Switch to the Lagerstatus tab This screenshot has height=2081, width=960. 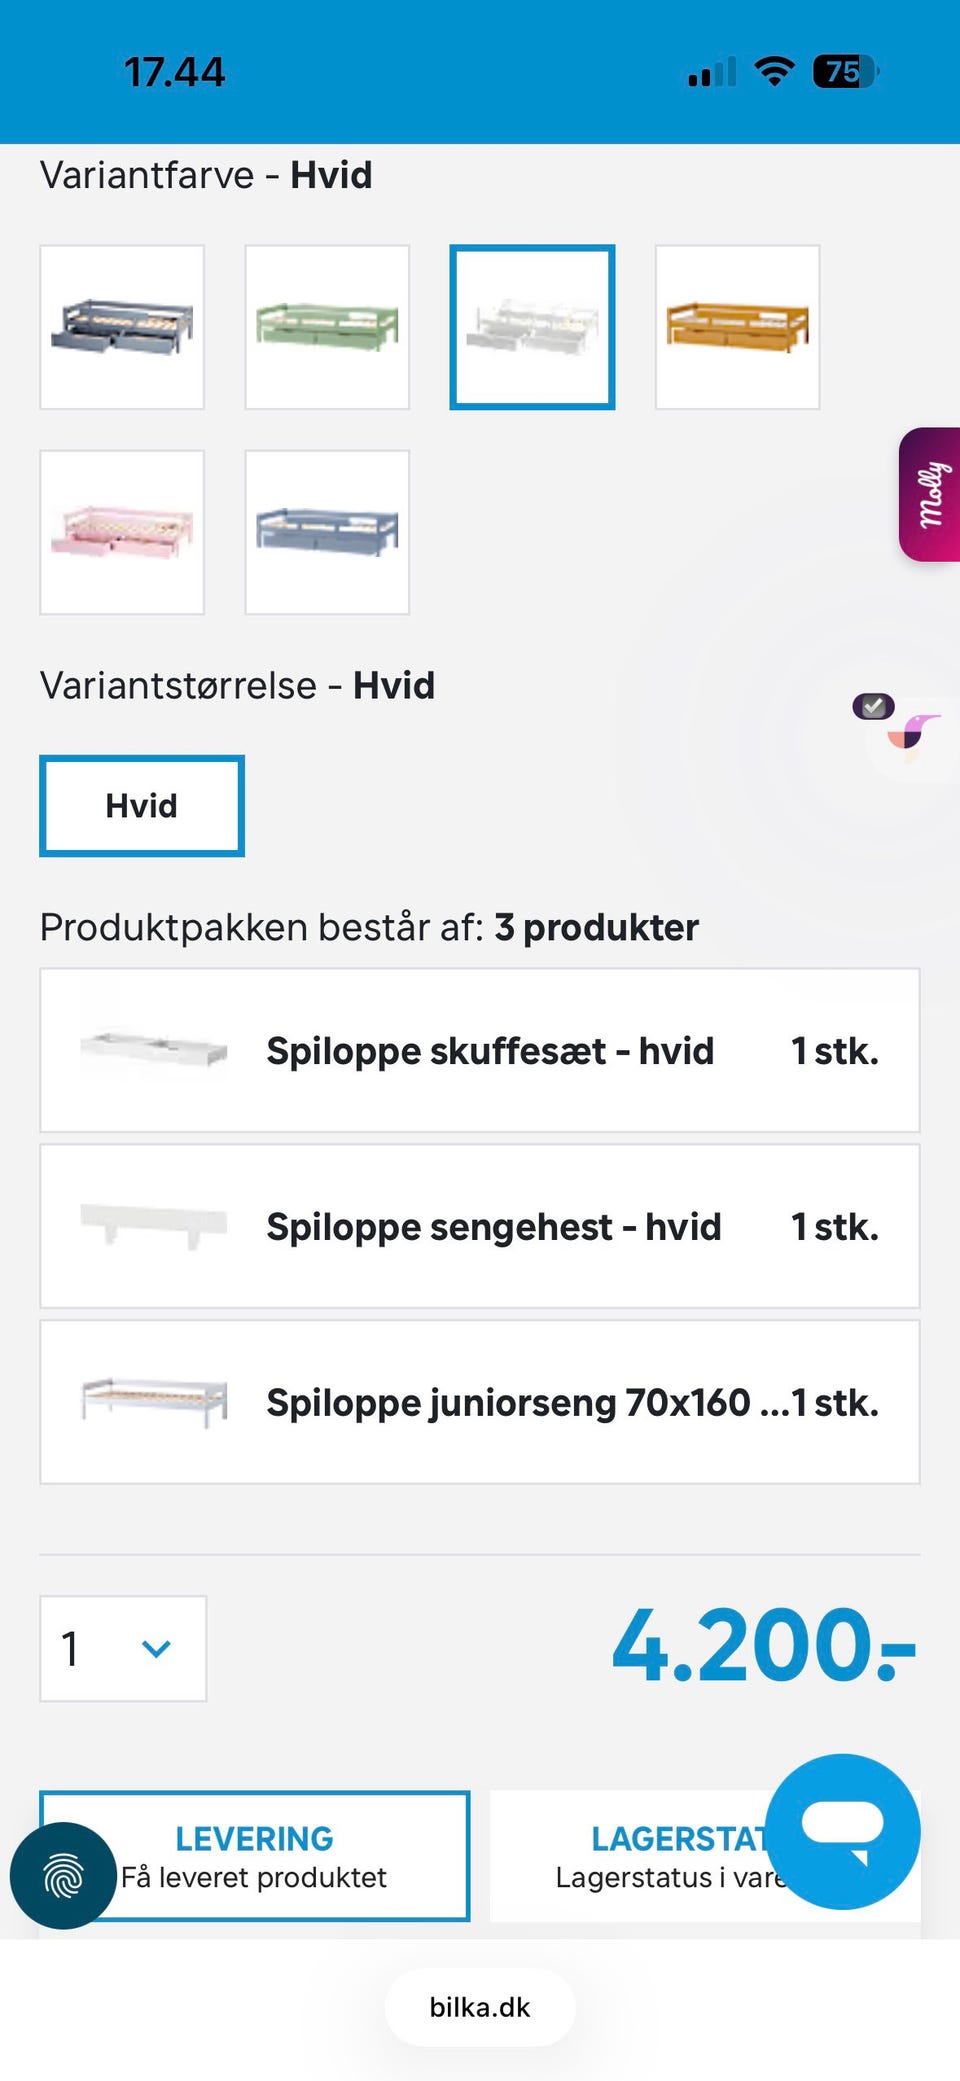[640, 1856]
